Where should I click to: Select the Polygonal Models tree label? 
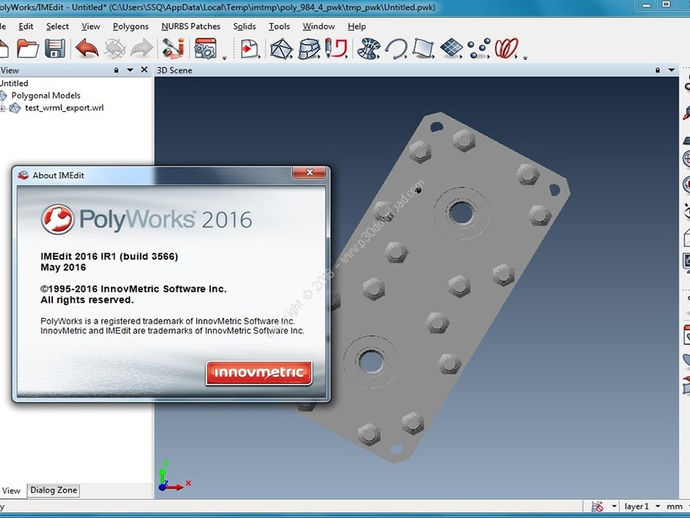(46, 96)
